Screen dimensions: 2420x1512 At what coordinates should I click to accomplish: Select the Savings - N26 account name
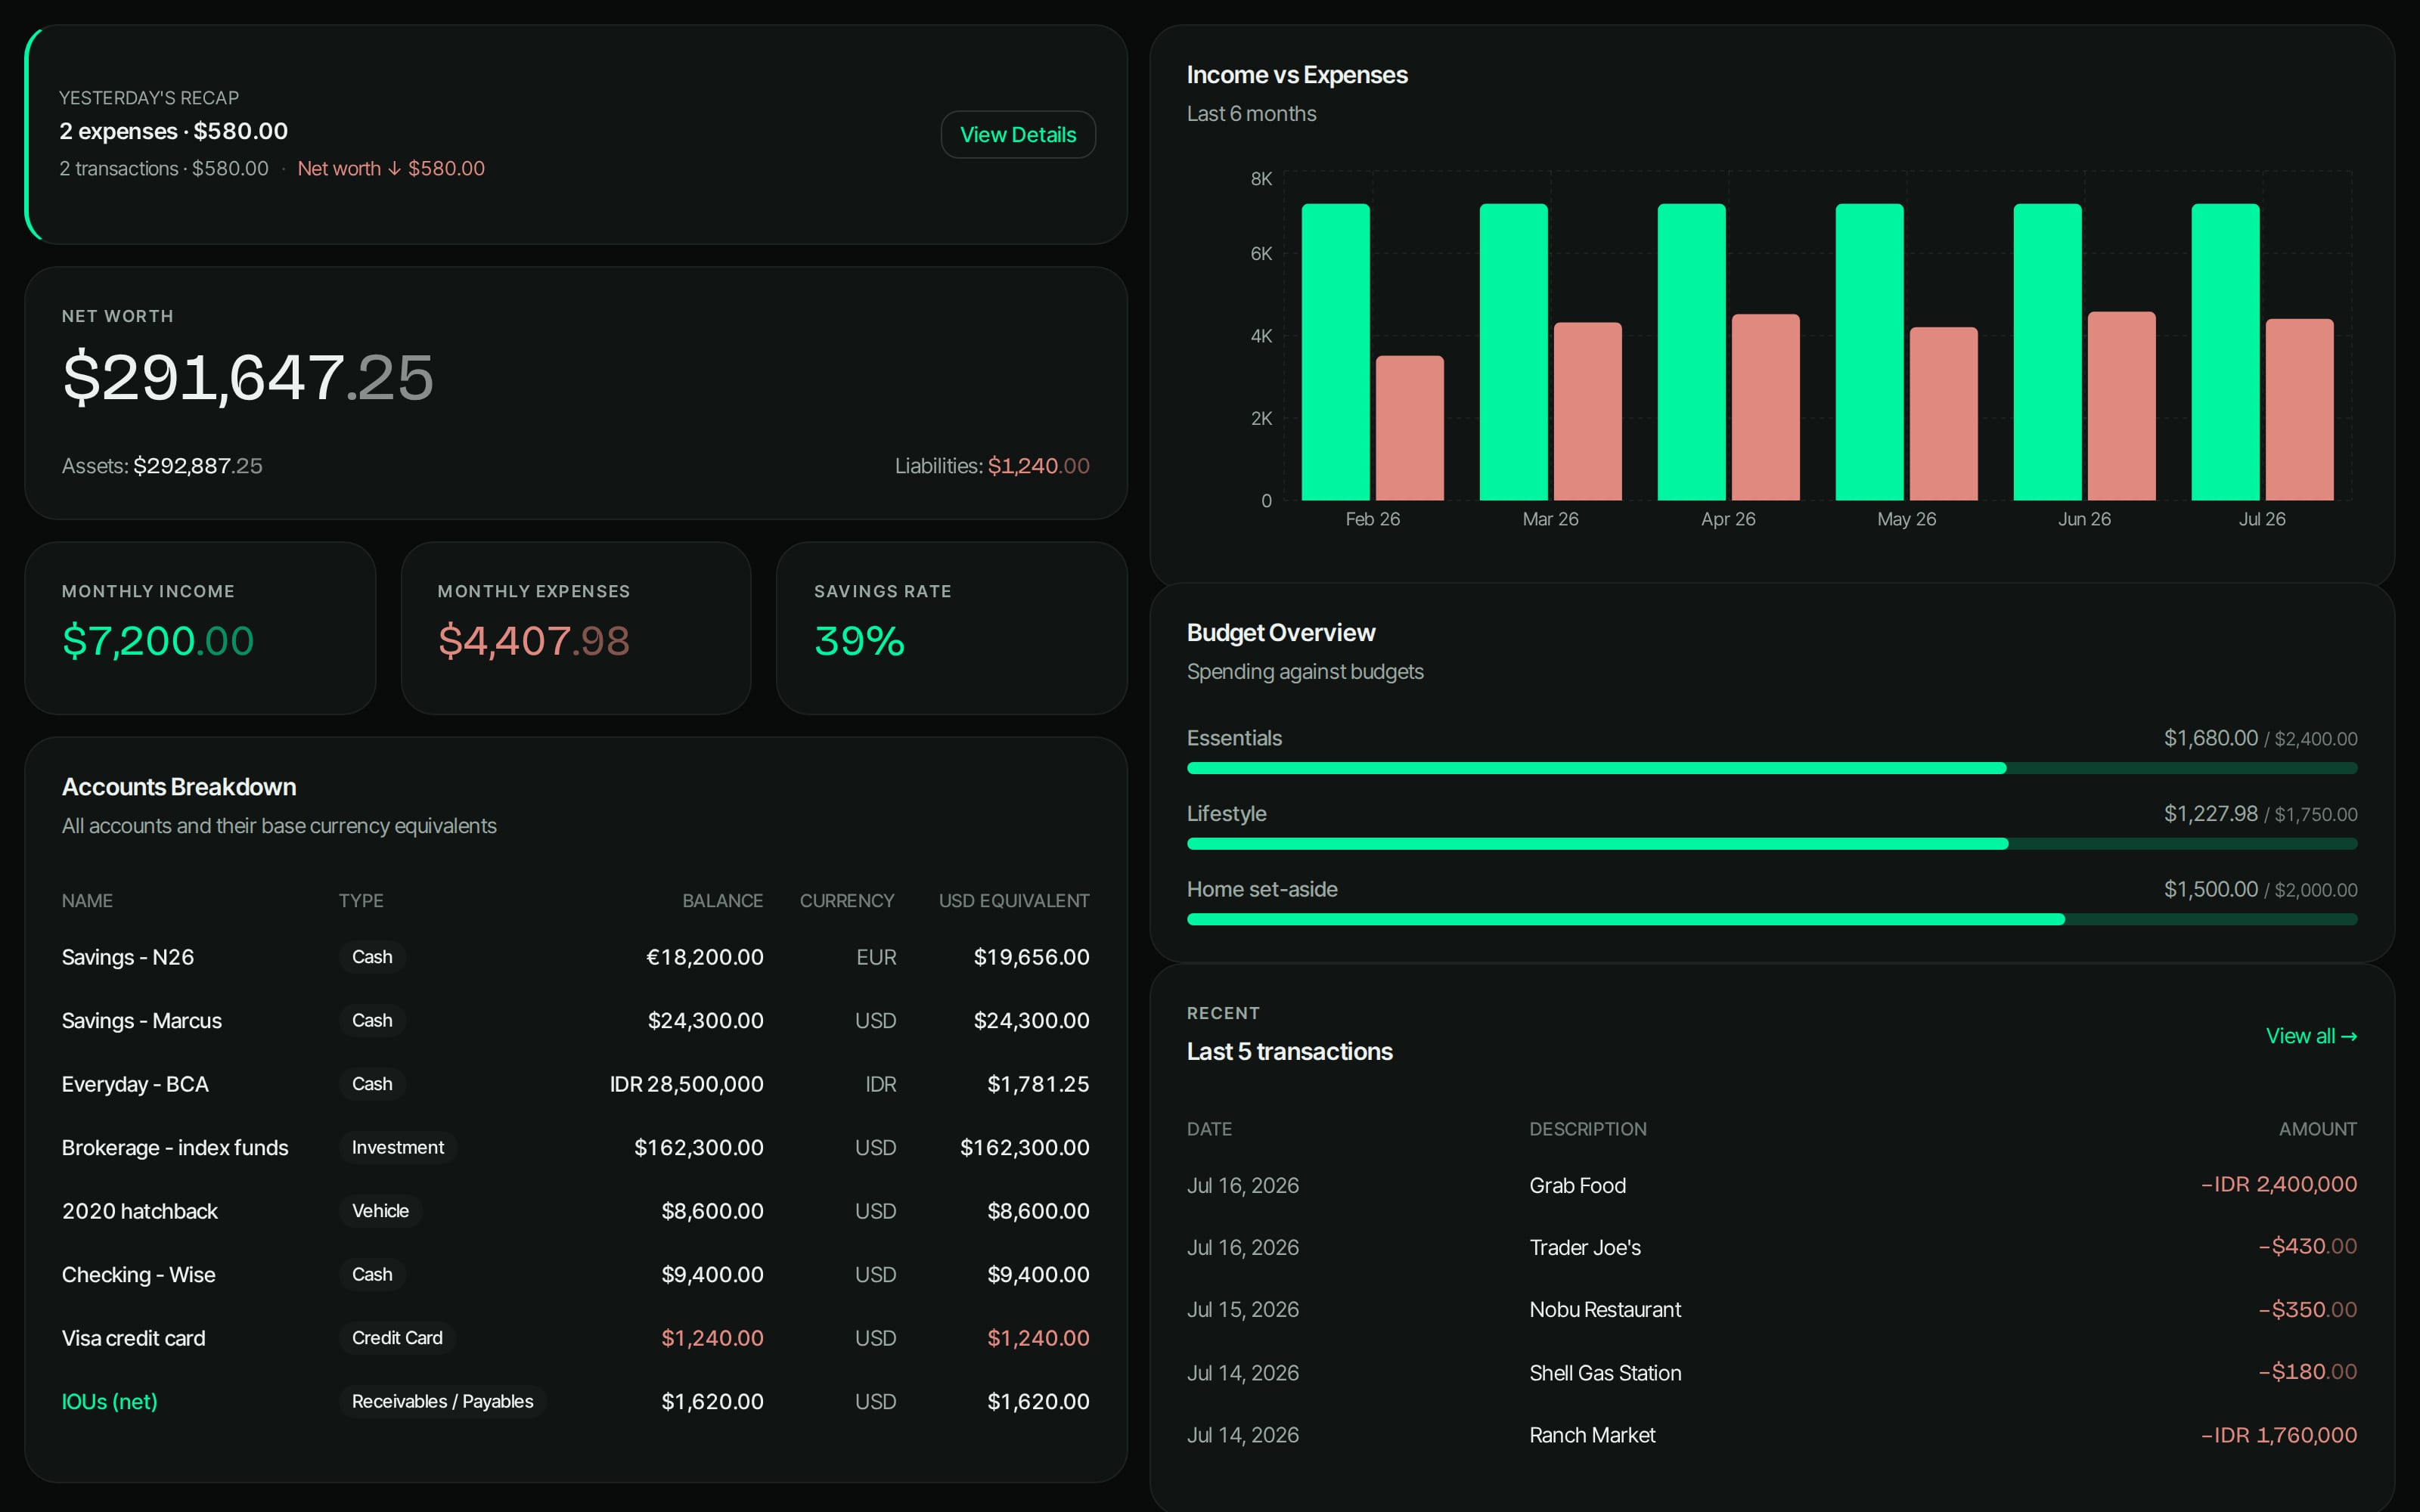point(128,957)
